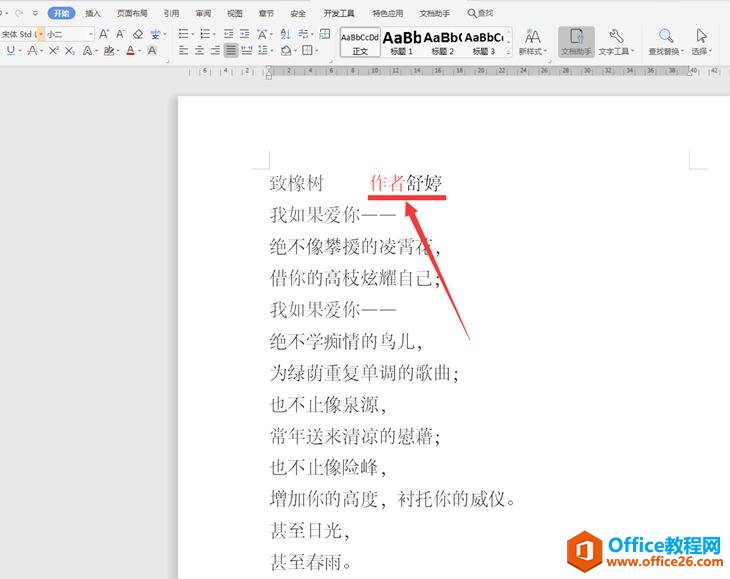The height and width of the screenshot is (579, 730).
Task: Align text left
Action: click(x=183, y=50)
